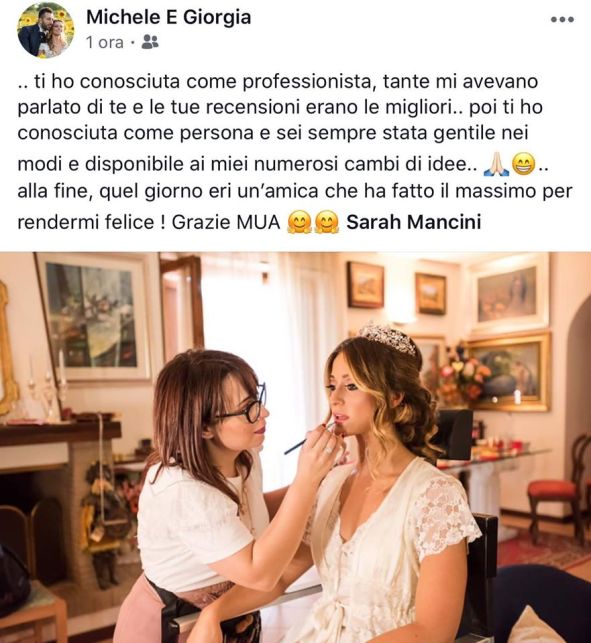Click the "1 ora" post timestamp
This screenshot has height=643, width=591.
point(105,42)
